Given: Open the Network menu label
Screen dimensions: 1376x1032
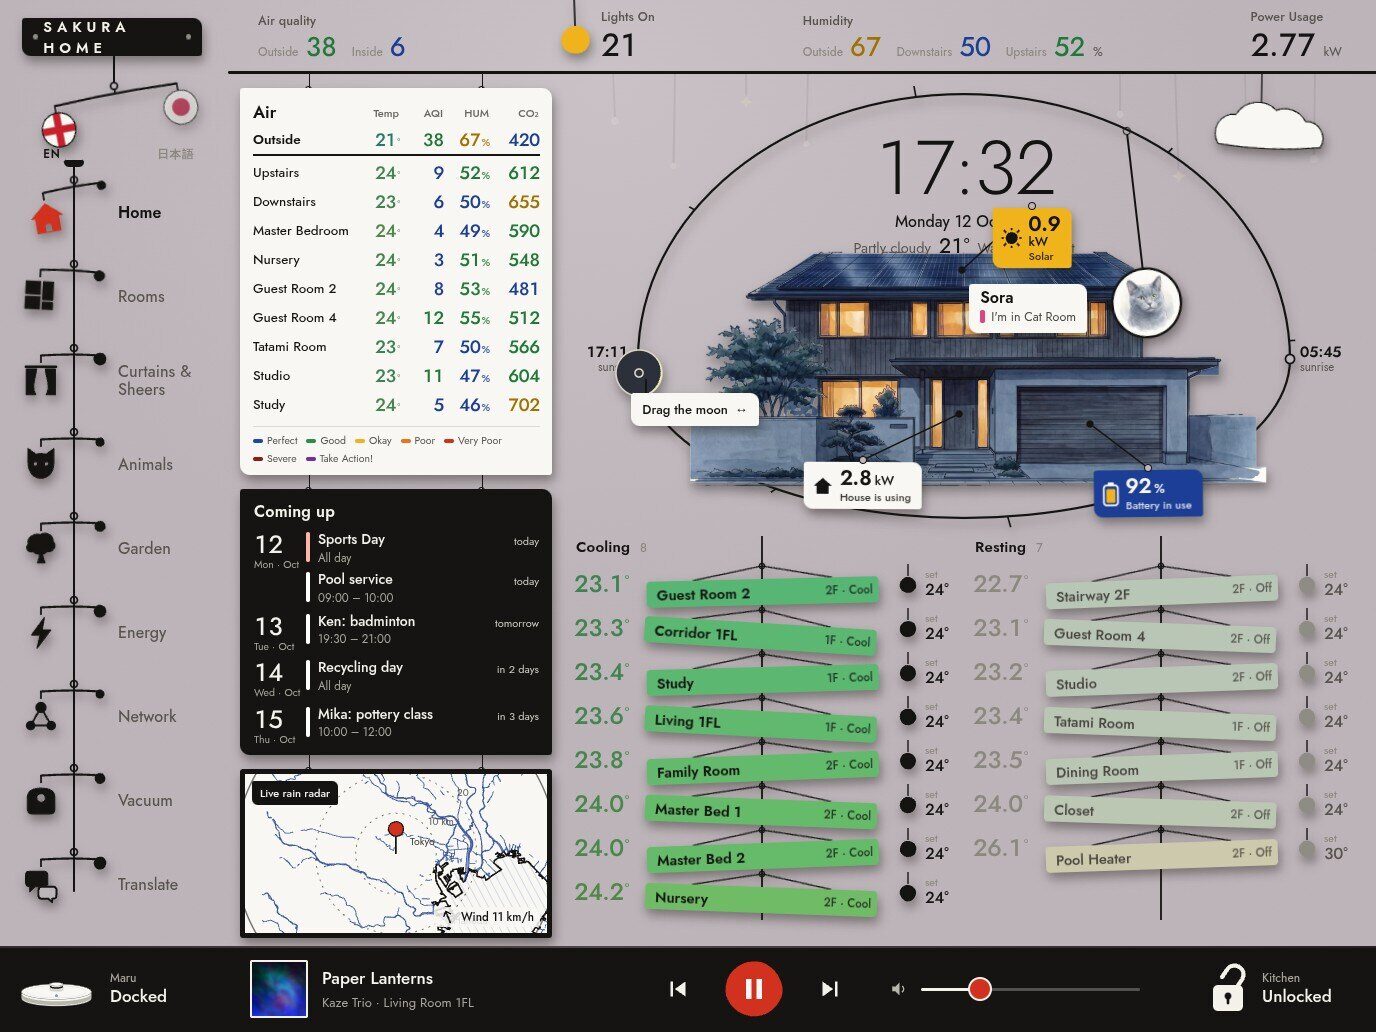Looking at the screenshot, I should (147, 717).
